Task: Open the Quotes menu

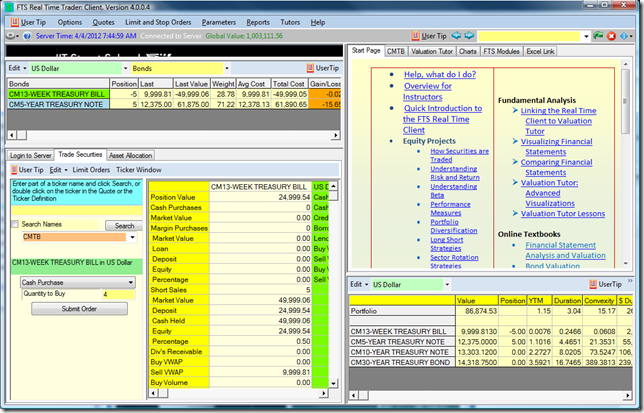Action: 104,22
